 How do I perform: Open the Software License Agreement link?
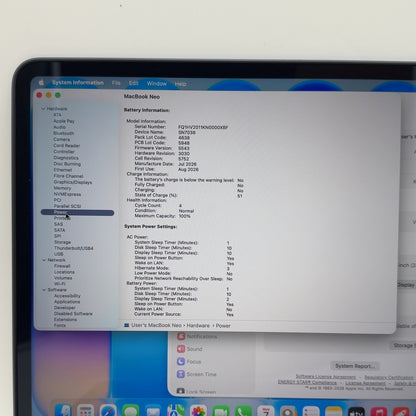[326, 376]
